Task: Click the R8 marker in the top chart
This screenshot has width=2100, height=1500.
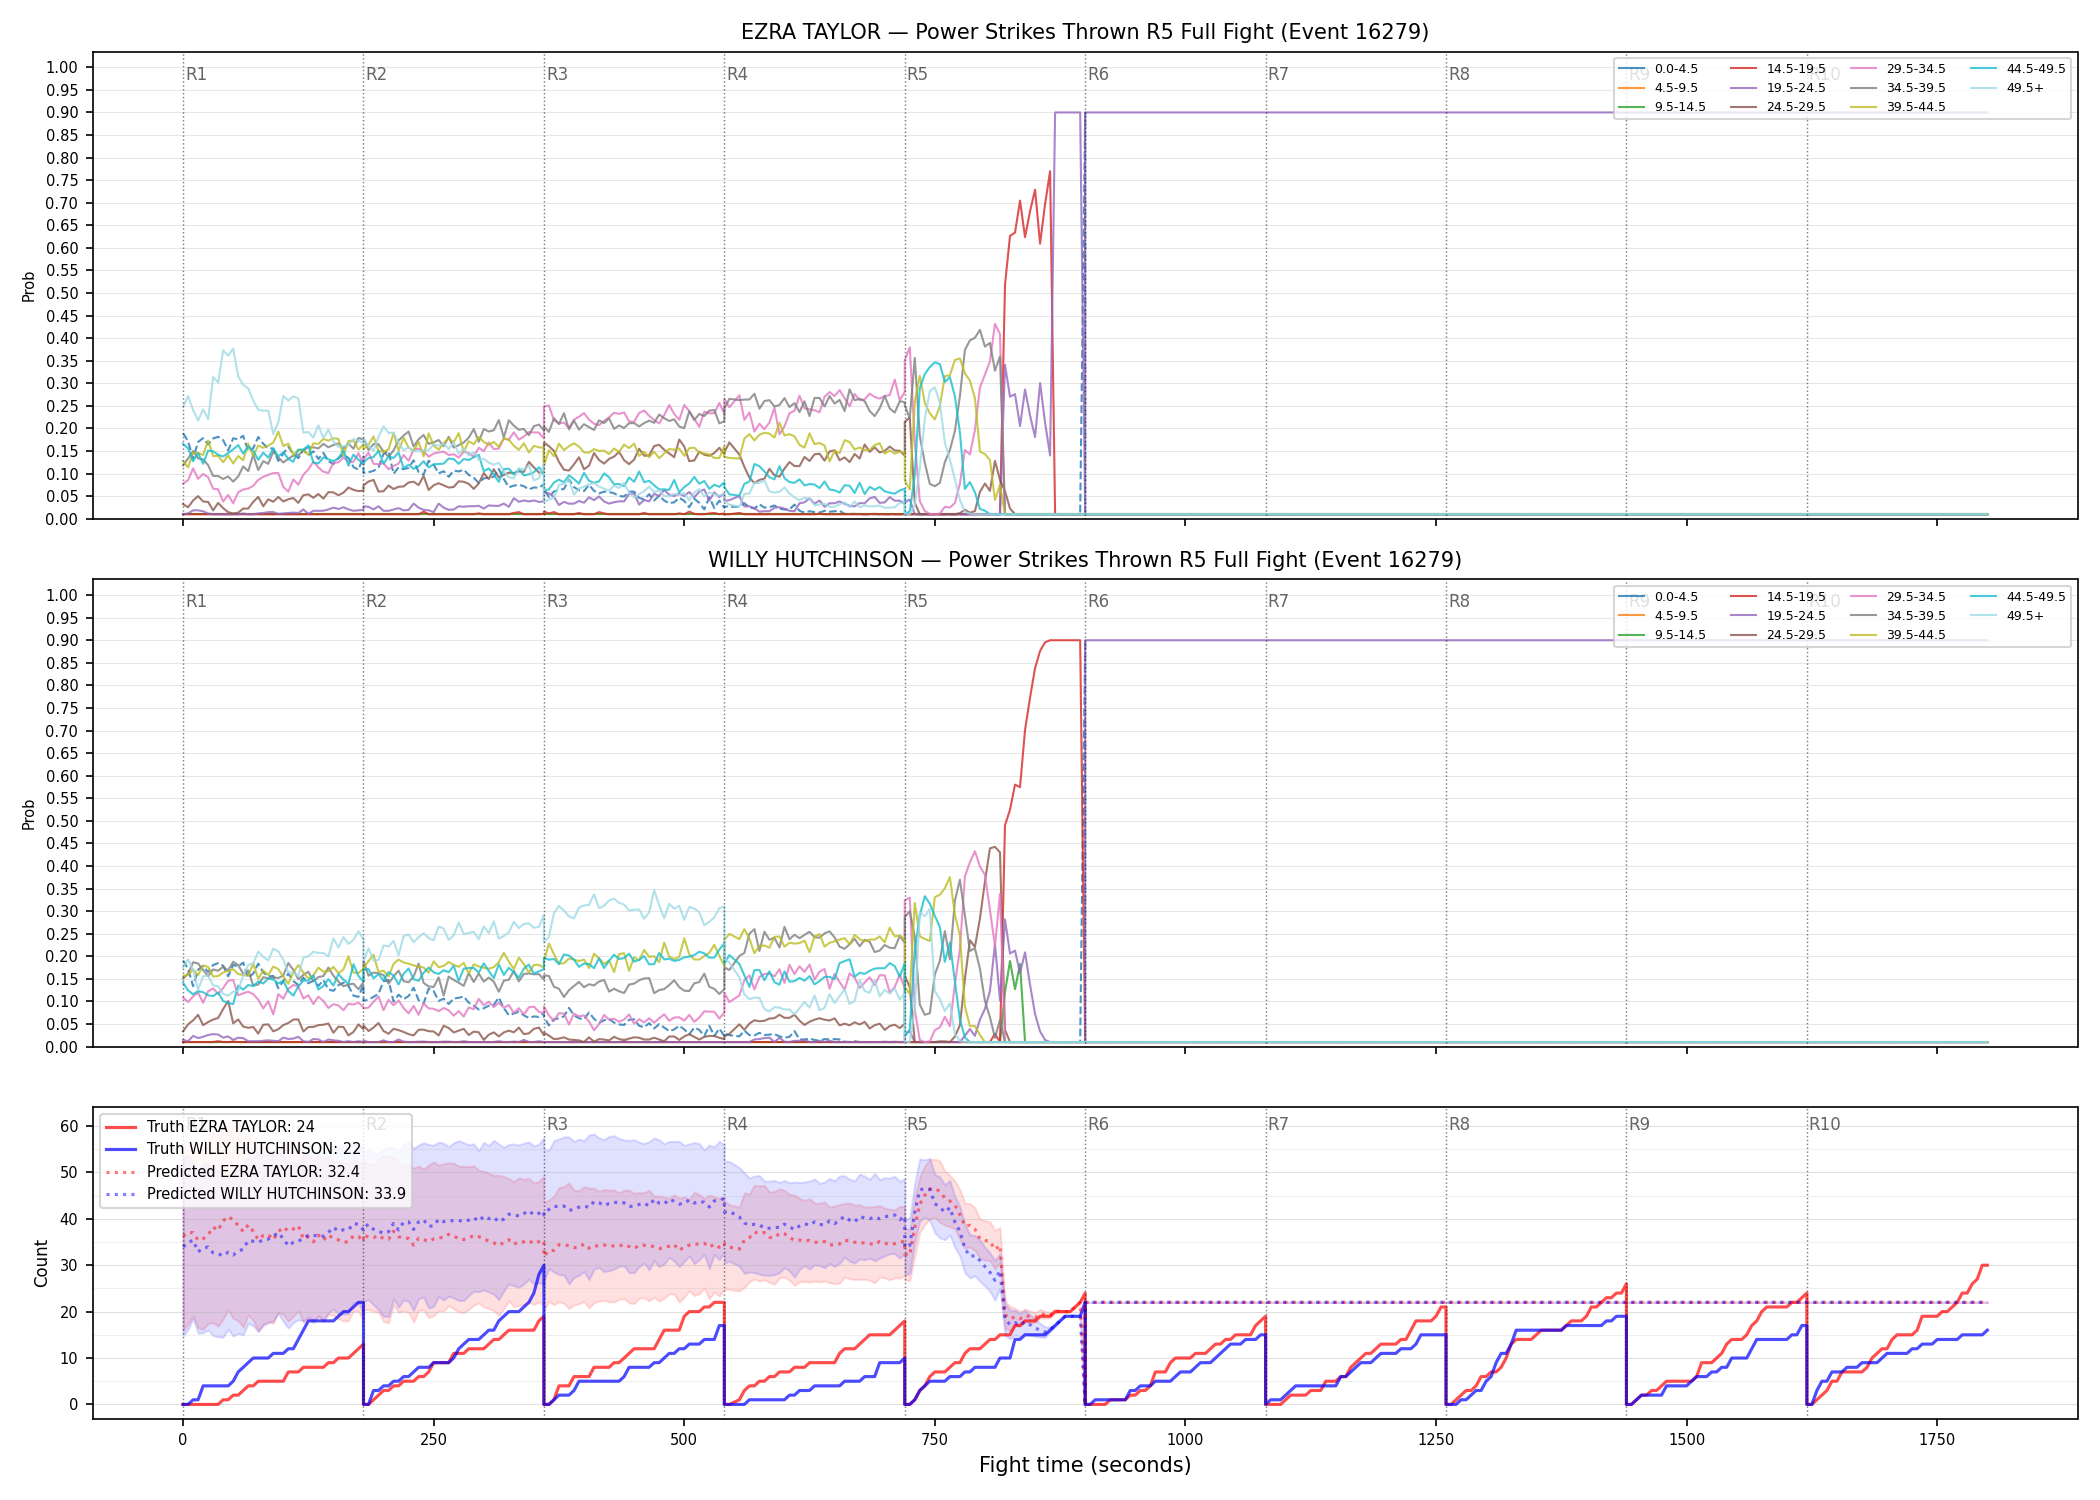Action: 1459,74
